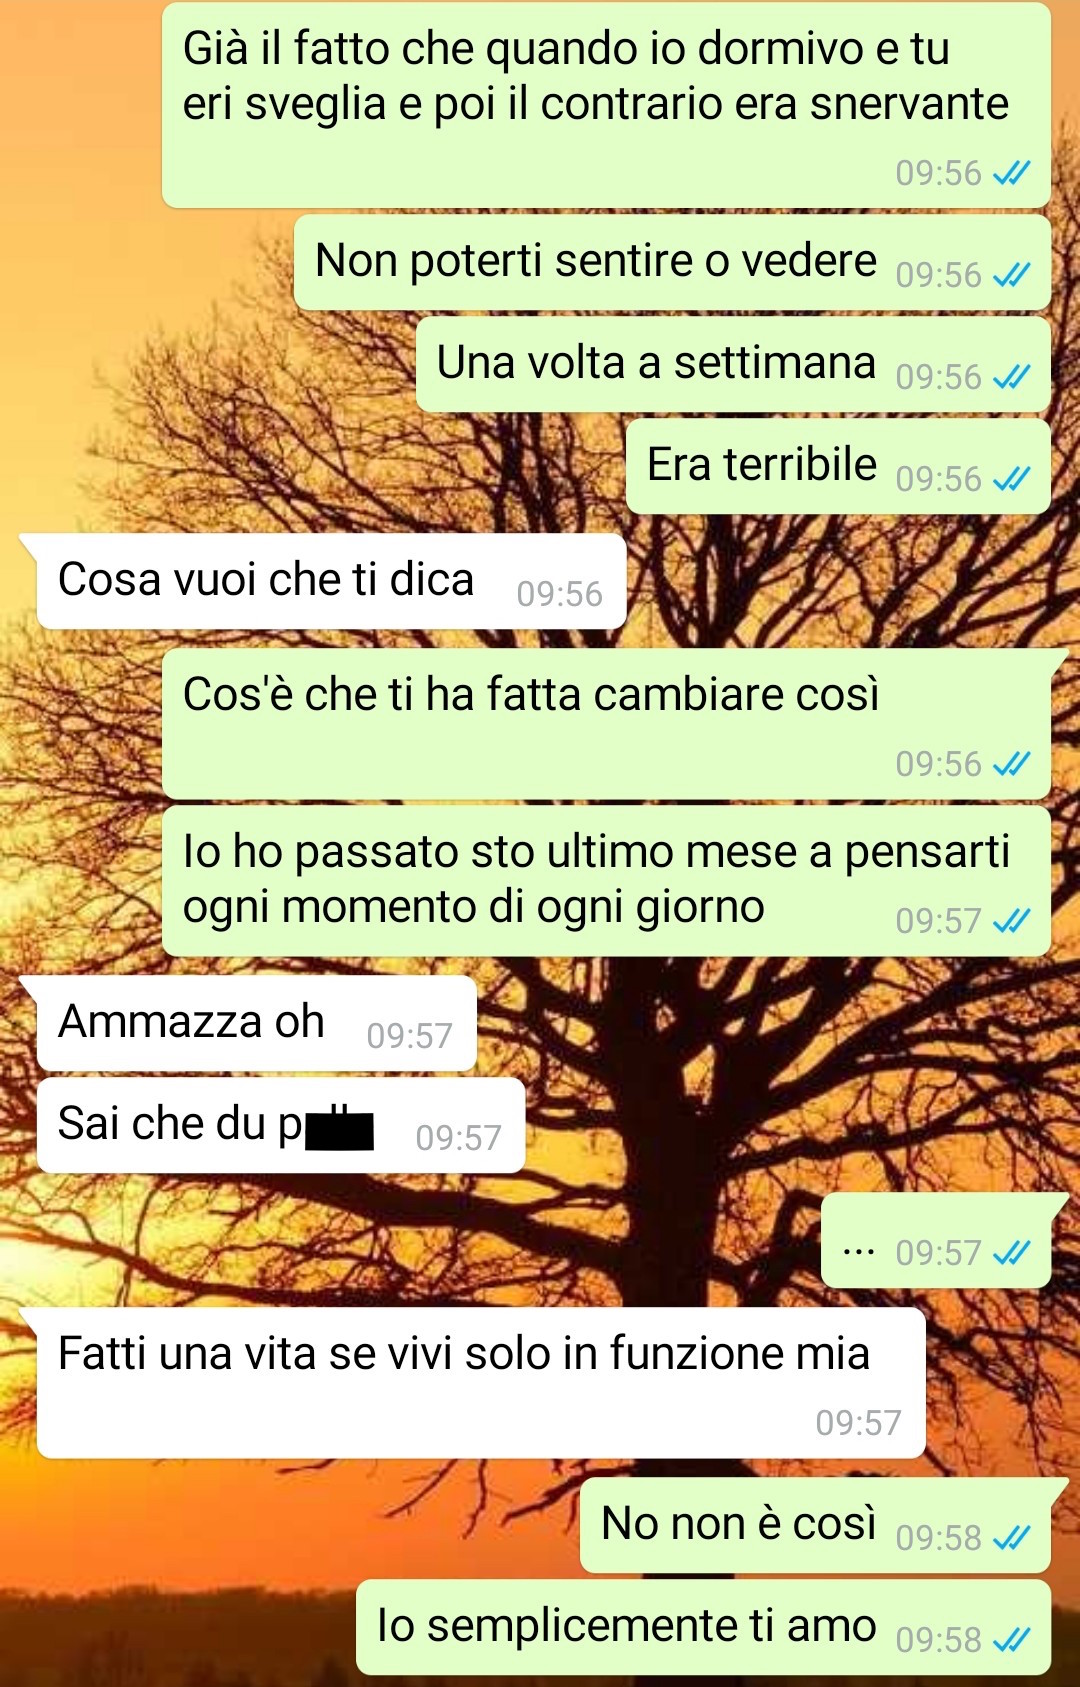Tap the 'Già il fatto che quando io dormivo' bubble

[606, 105]
